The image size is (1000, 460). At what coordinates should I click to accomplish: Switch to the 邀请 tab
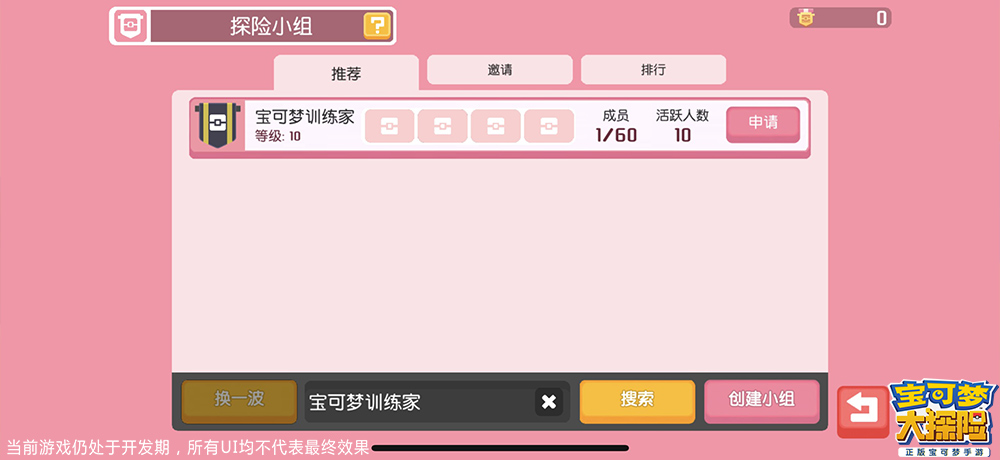click(499, 70)
